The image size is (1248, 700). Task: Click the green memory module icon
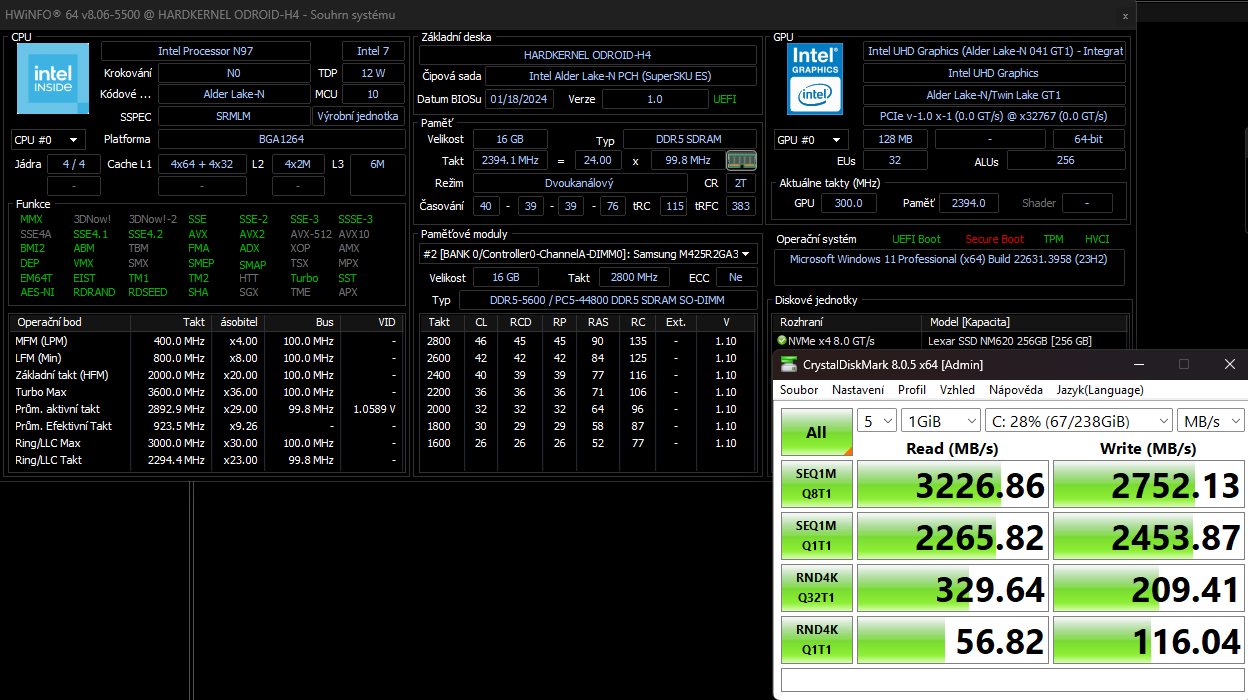[x=741, y=160]
